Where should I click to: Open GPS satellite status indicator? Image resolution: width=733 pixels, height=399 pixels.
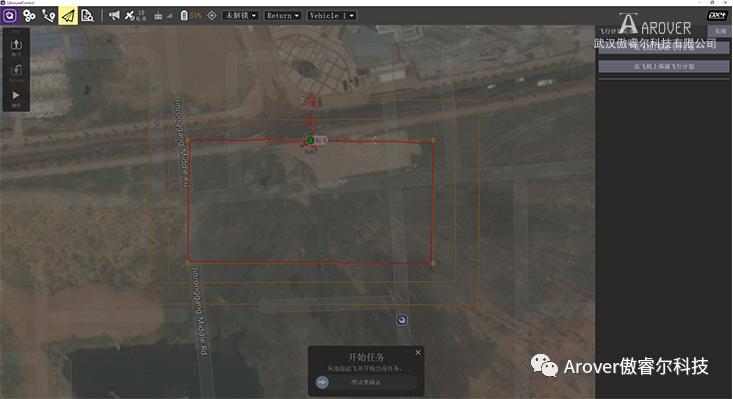(135, 15)
